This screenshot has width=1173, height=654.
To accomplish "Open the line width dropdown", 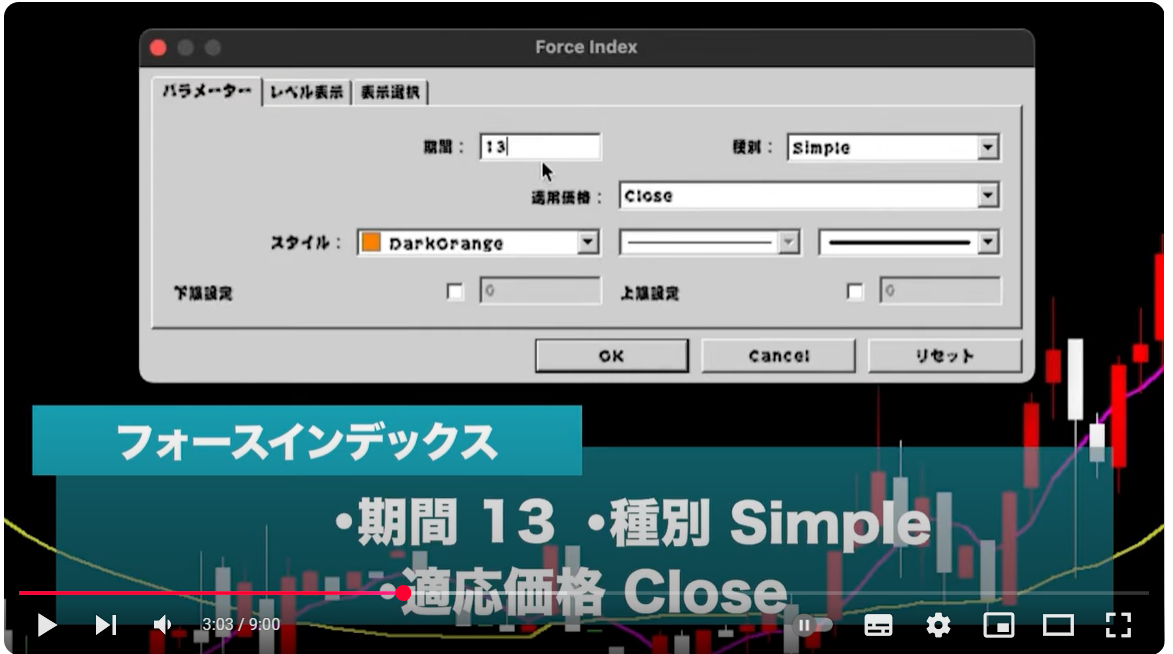I will pyautogui.click(x=910, y=242).
